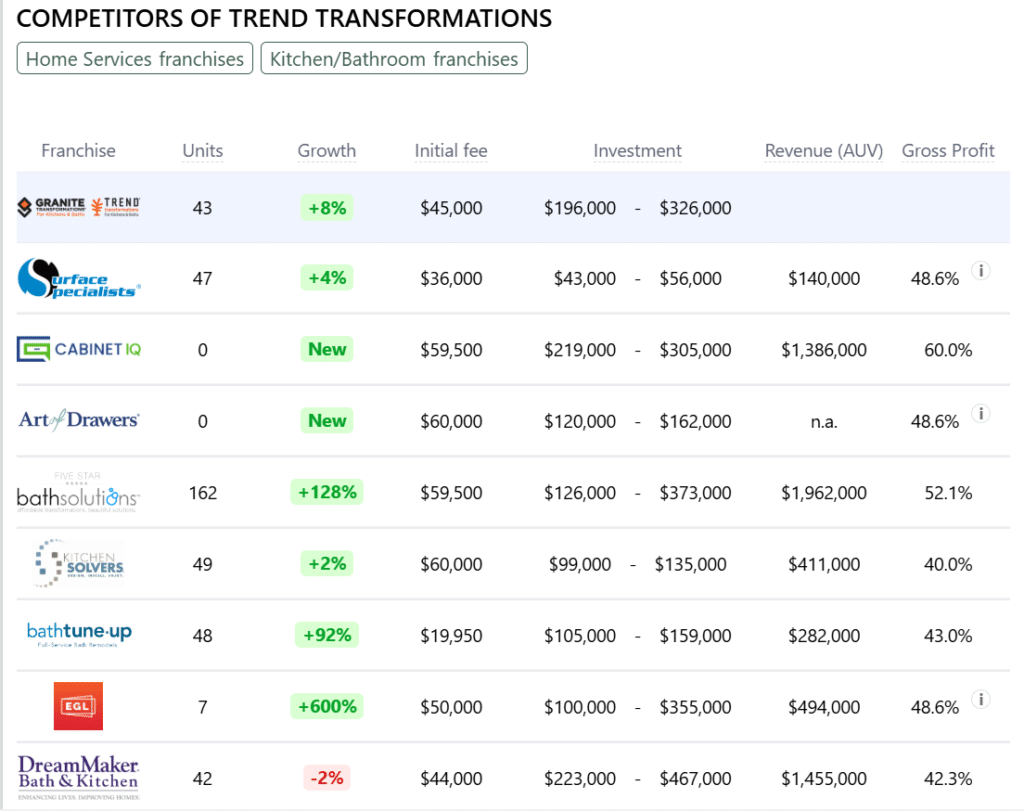The height and width of the screenshot is (811, 1024).
Task: Open the DreamMaker Bath & Kitchen logo
Action: (78, 777)
